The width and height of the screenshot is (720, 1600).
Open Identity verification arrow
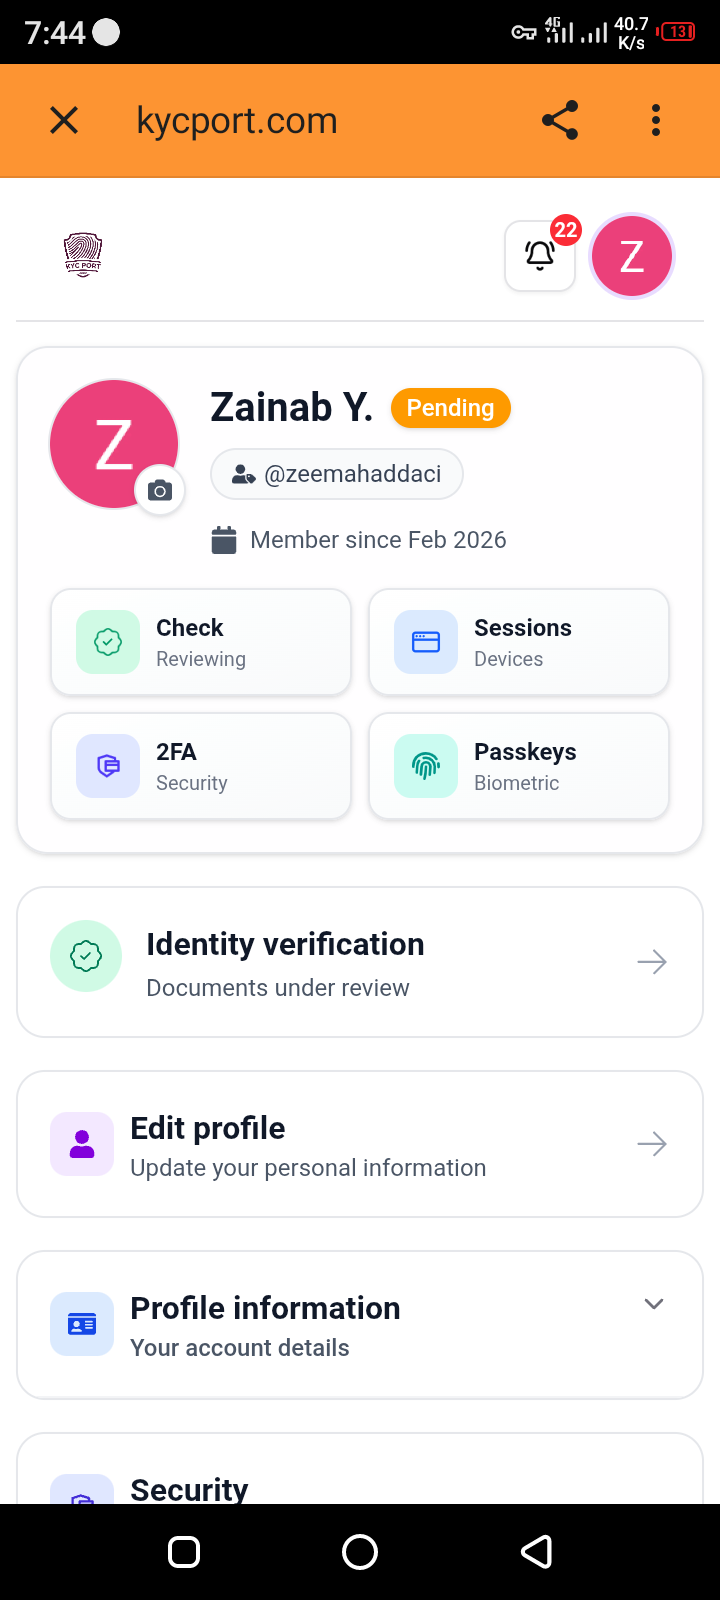tap(652, 962)
